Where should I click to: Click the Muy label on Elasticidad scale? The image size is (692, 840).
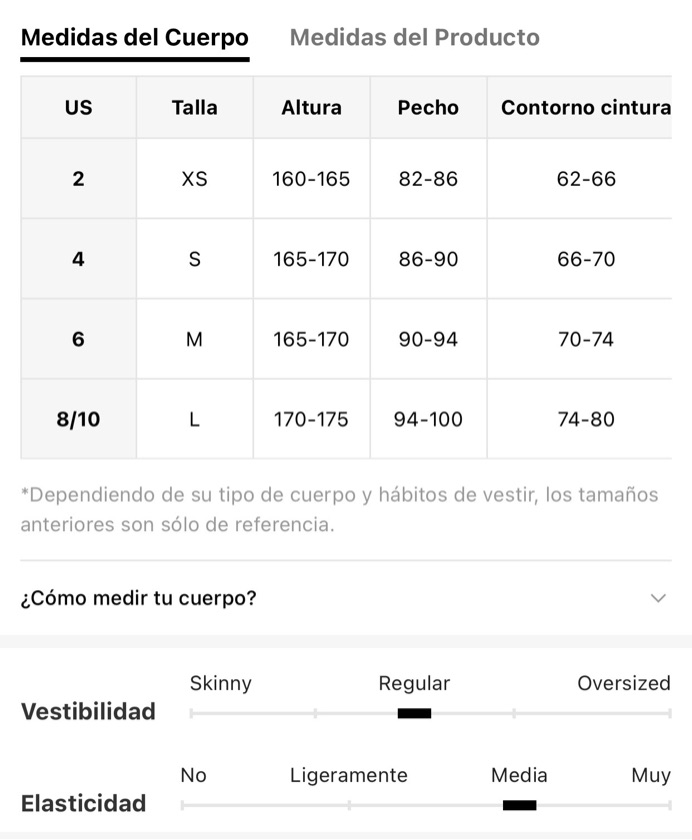pos(651,775)
